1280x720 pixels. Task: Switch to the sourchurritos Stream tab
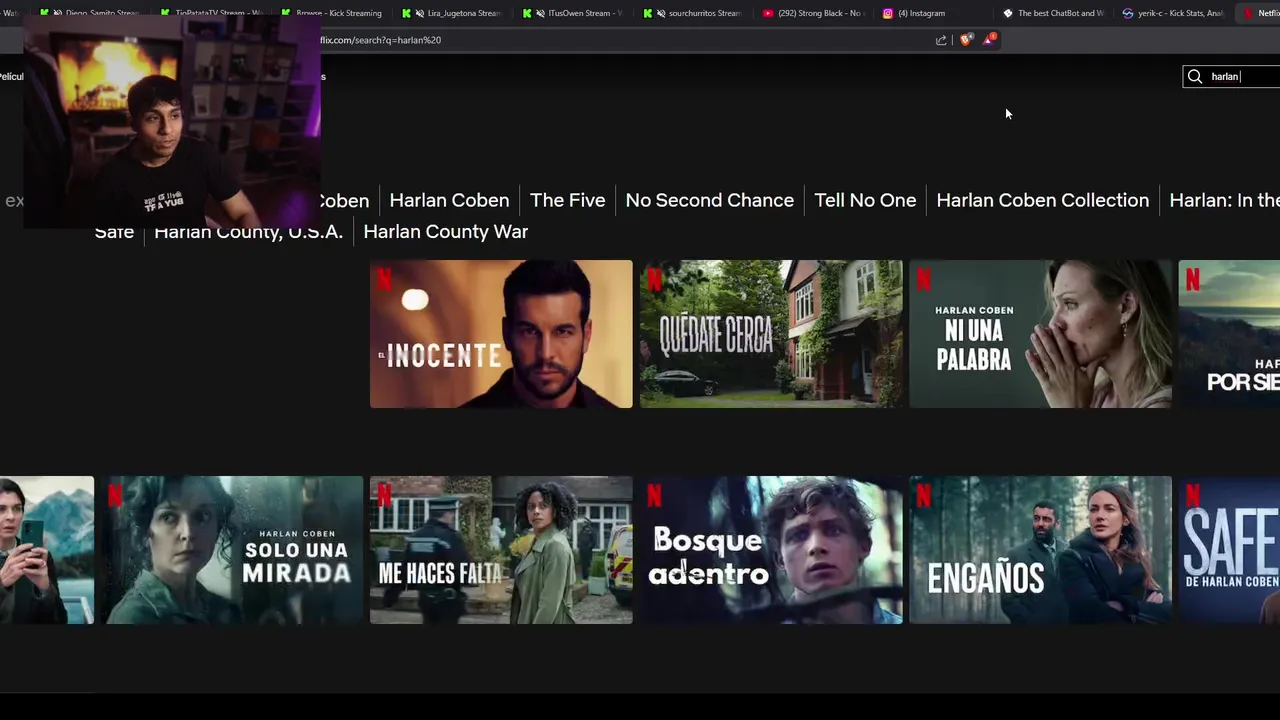point(696,13)
